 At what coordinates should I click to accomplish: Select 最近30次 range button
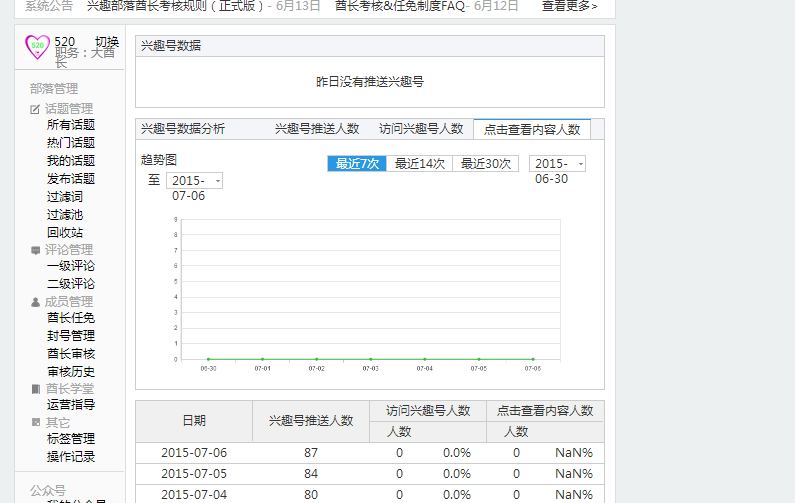pyautogui.click(x=485, y=164)
